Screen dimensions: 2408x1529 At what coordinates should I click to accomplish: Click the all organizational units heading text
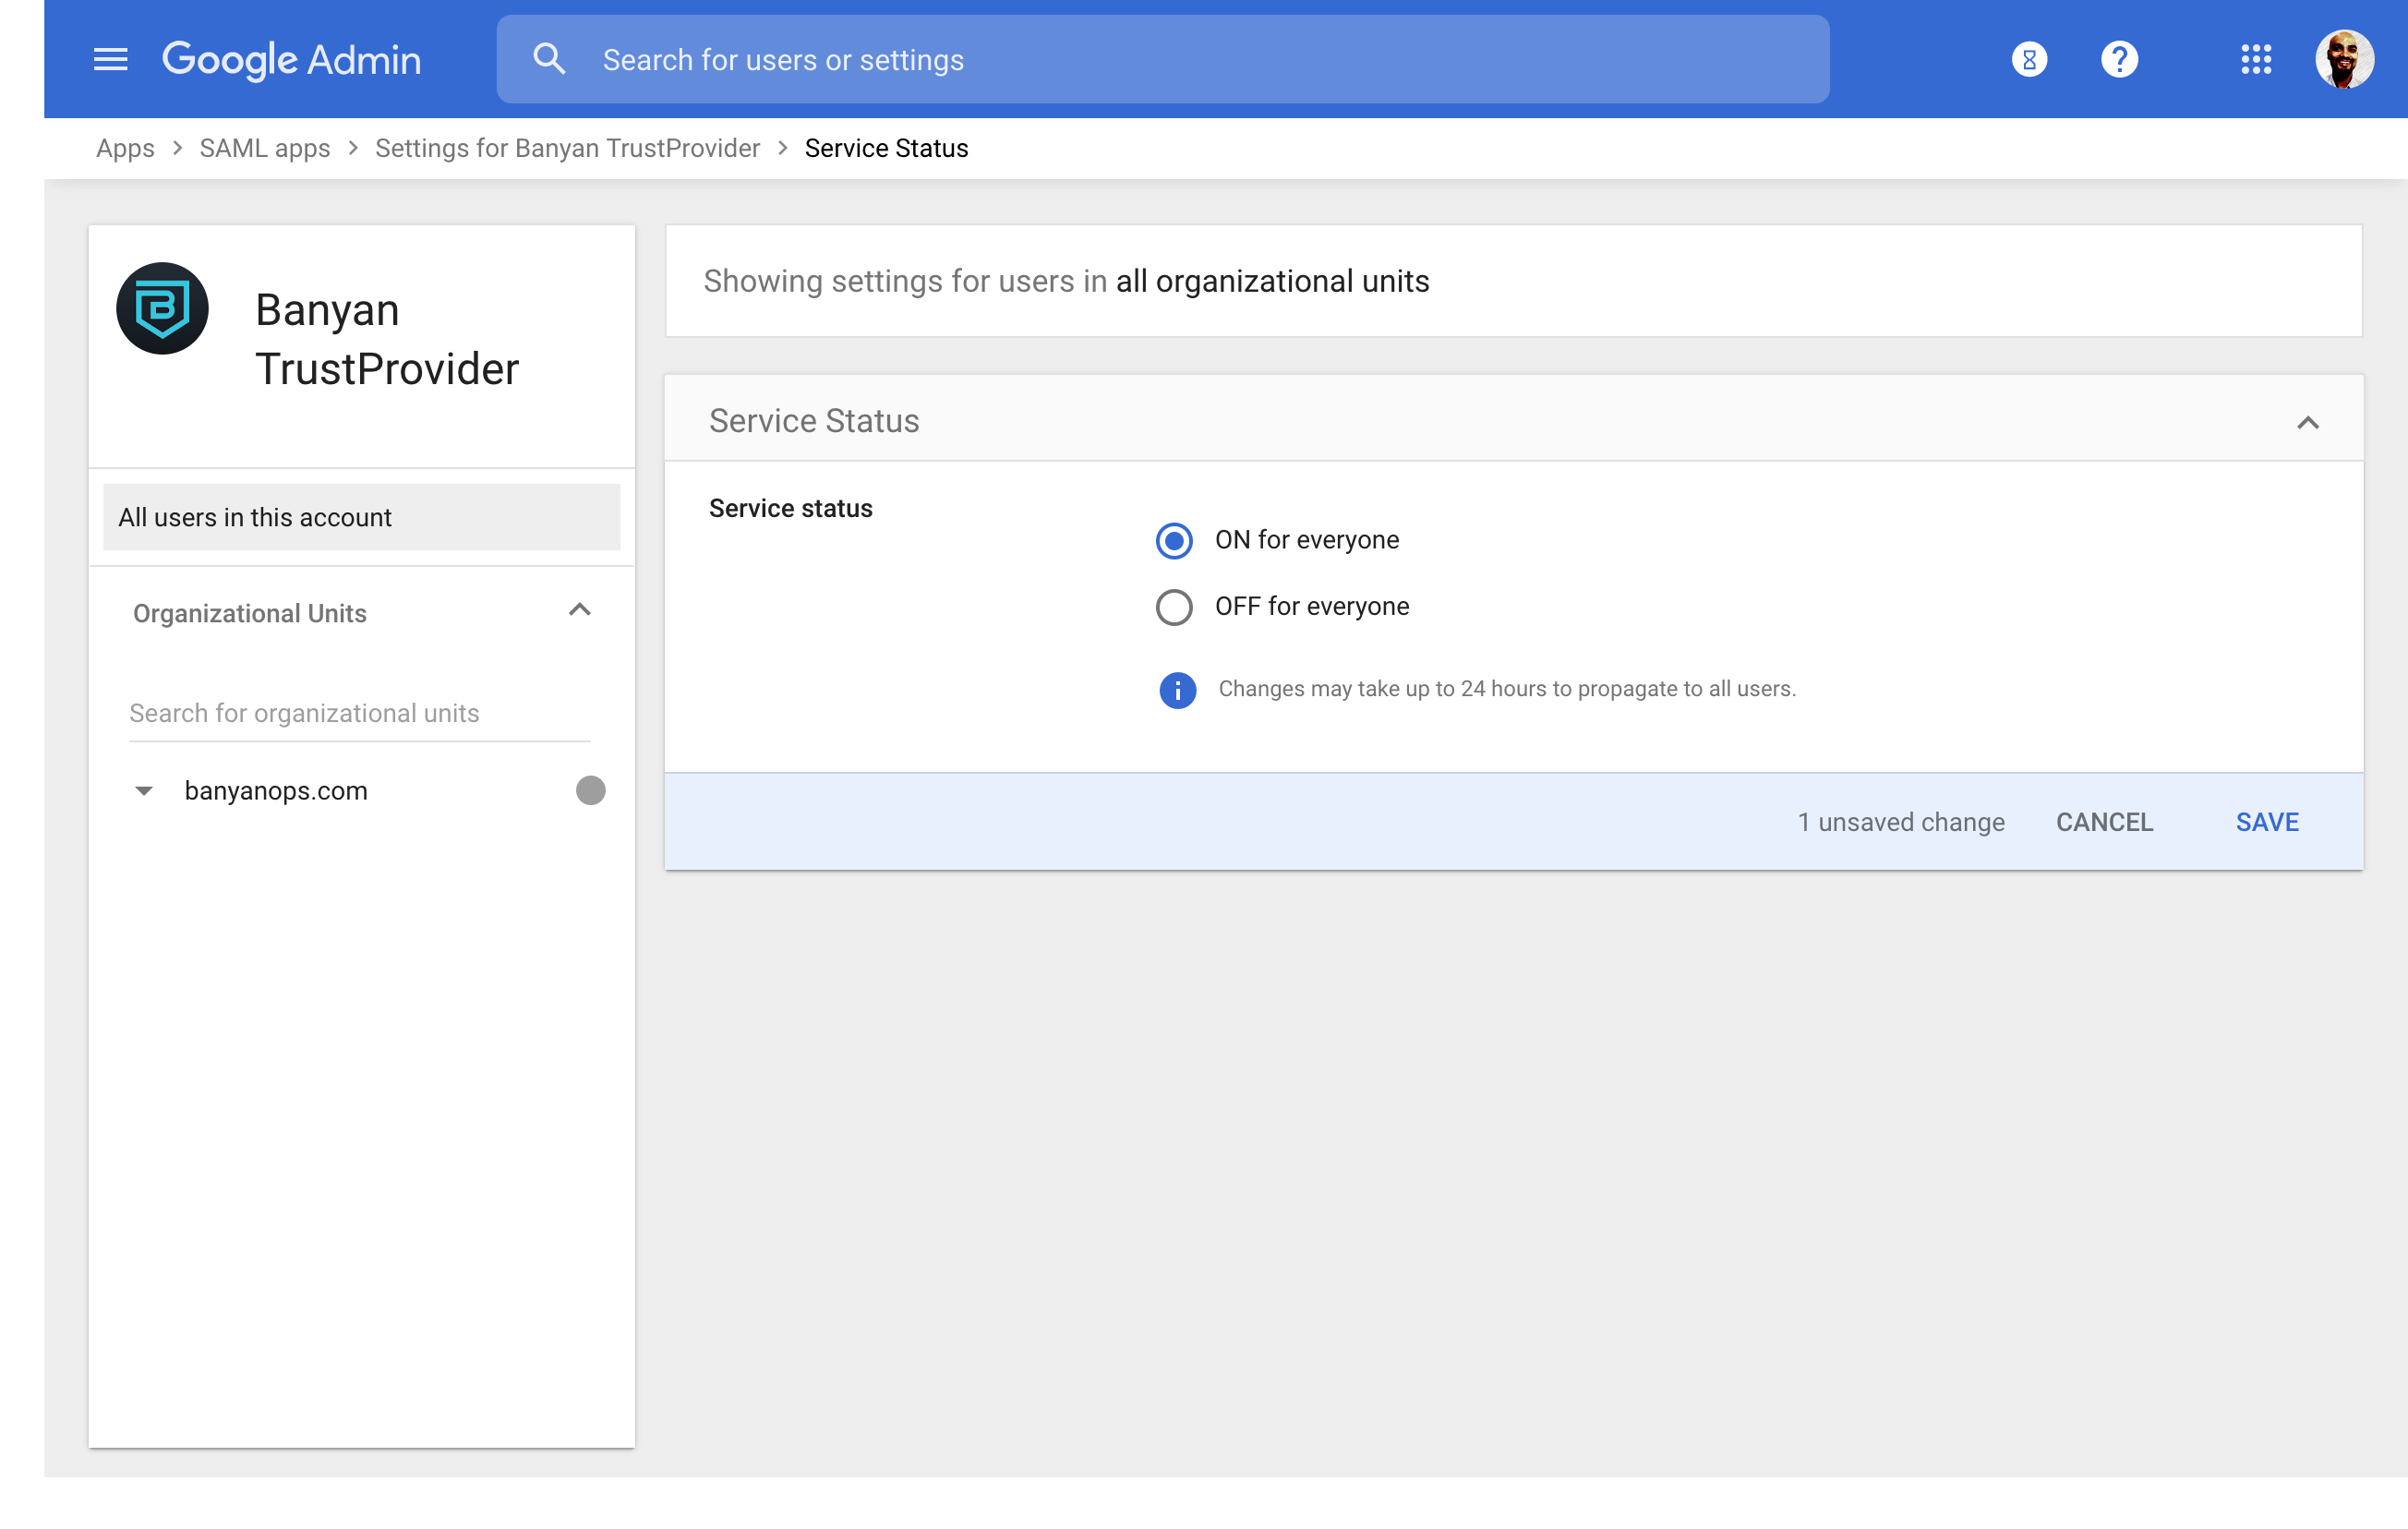[1272, 281]
